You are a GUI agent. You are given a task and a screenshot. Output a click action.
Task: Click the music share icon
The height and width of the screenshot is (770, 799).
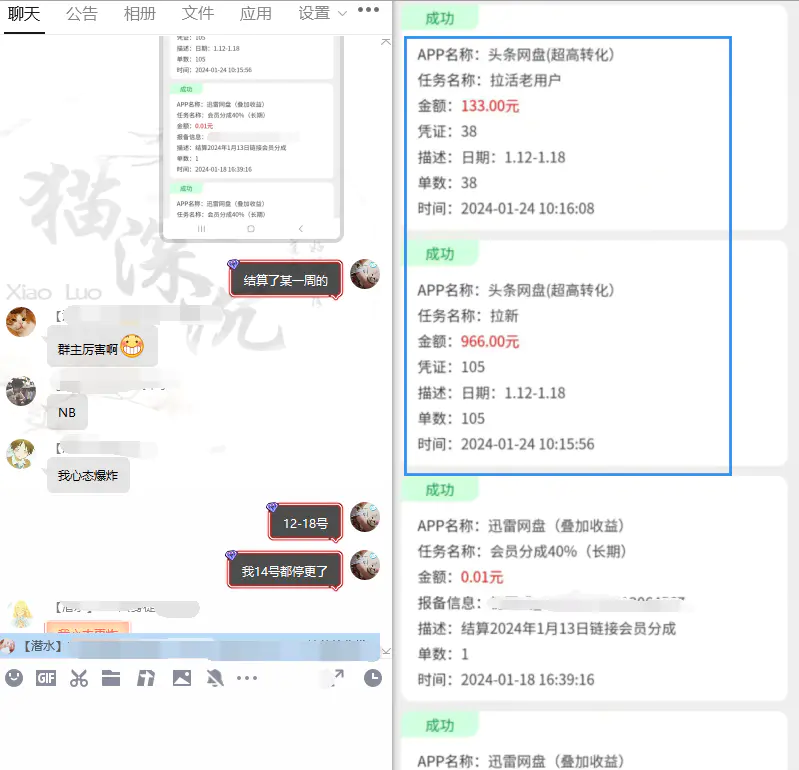pyautogui.click(x=146, y=678)
